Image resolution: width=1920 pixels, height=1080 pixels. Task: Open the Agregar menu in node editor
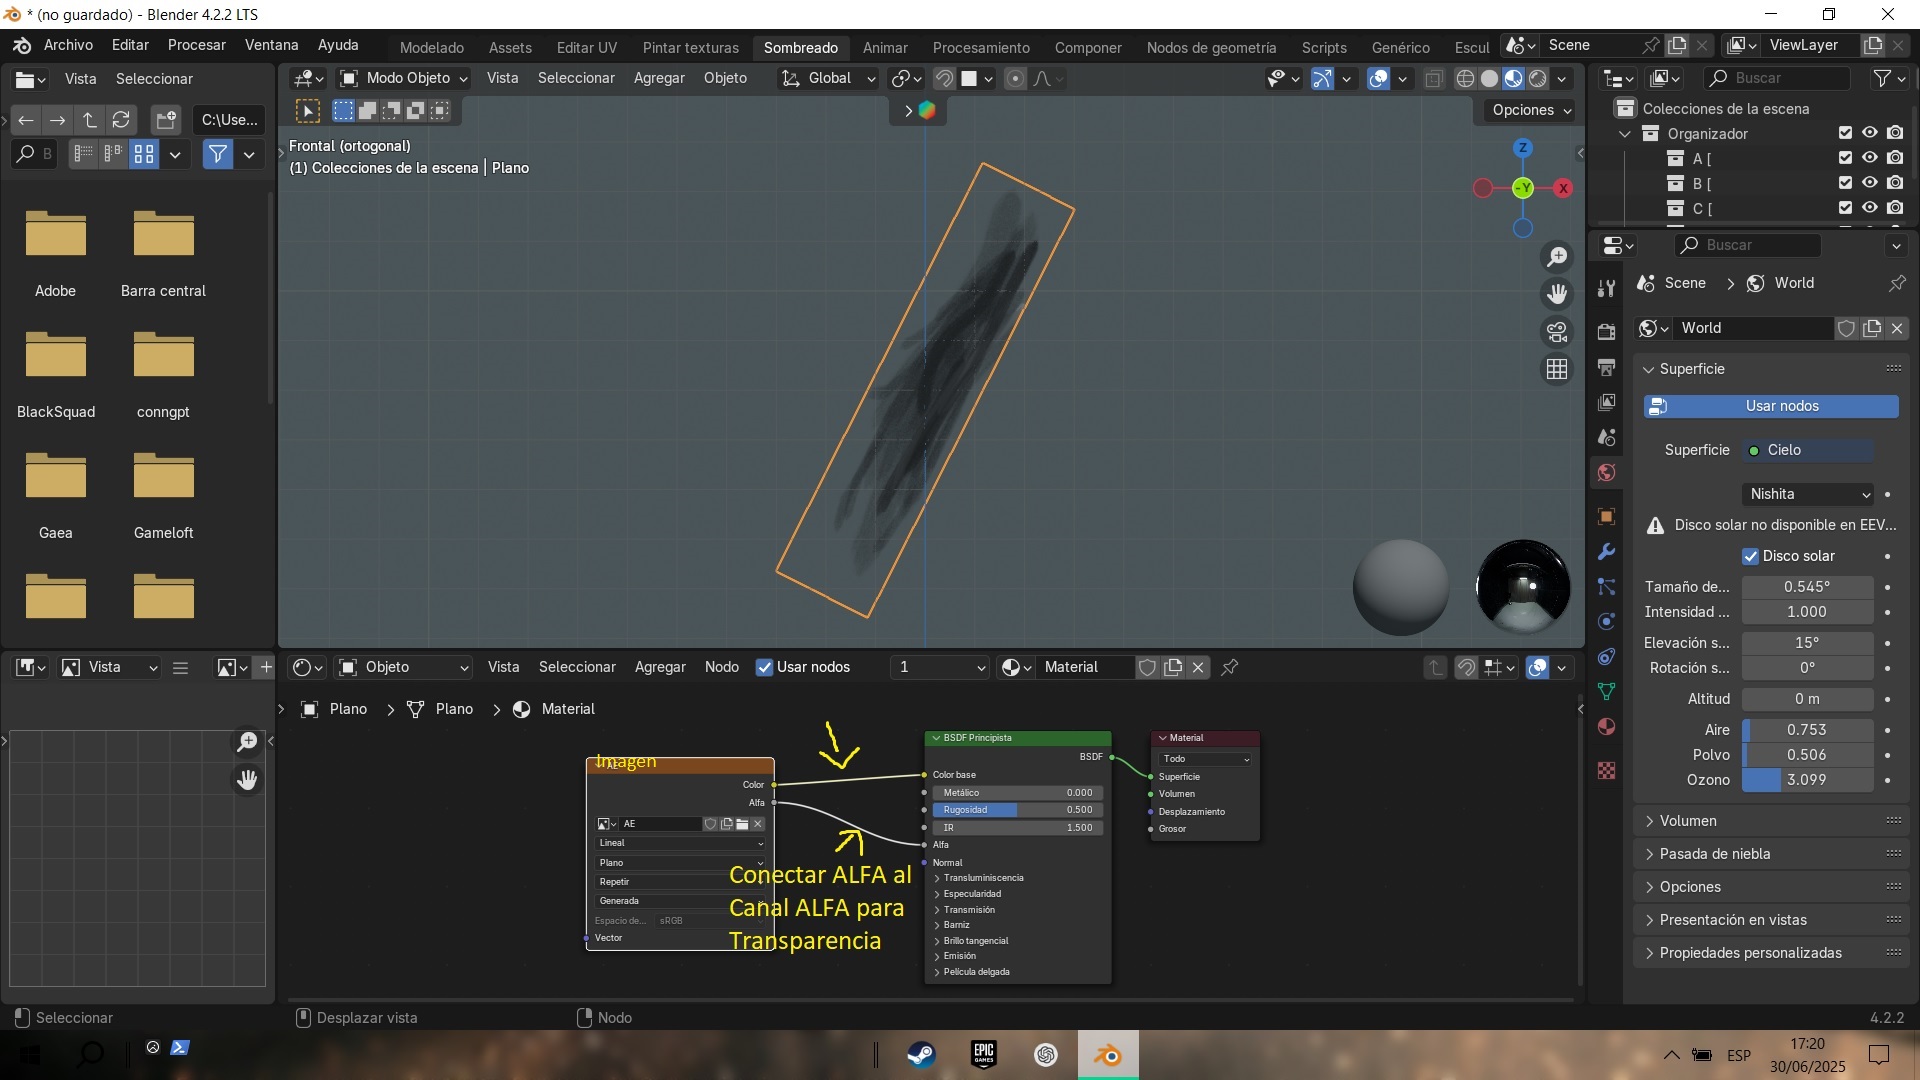coord(660,667)
